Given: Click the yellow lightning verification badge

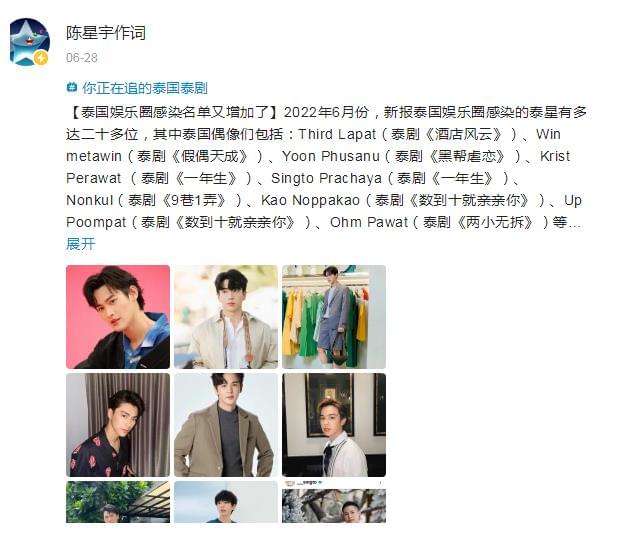Looking at the screenshot, I should point(41,58).
